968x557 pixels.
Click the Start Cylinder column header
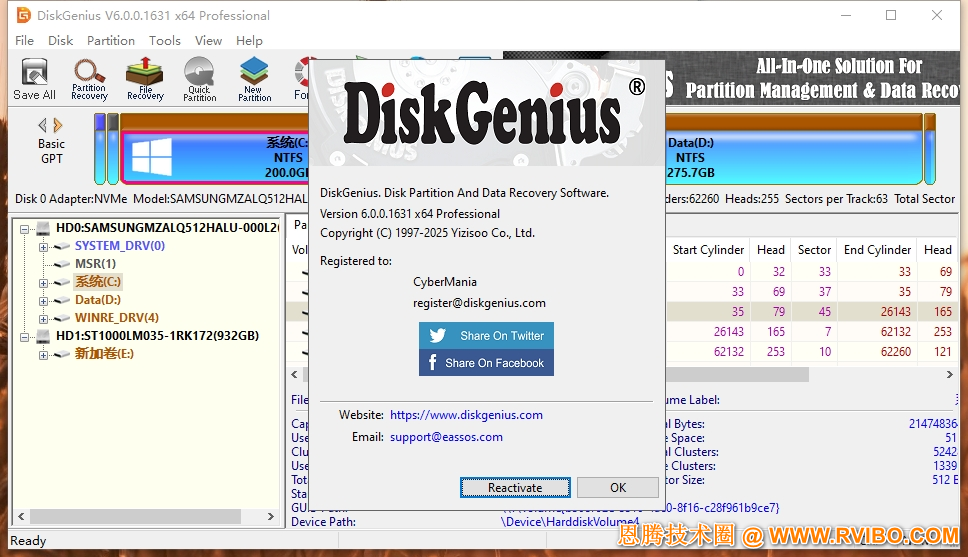(x=708, y=249)
